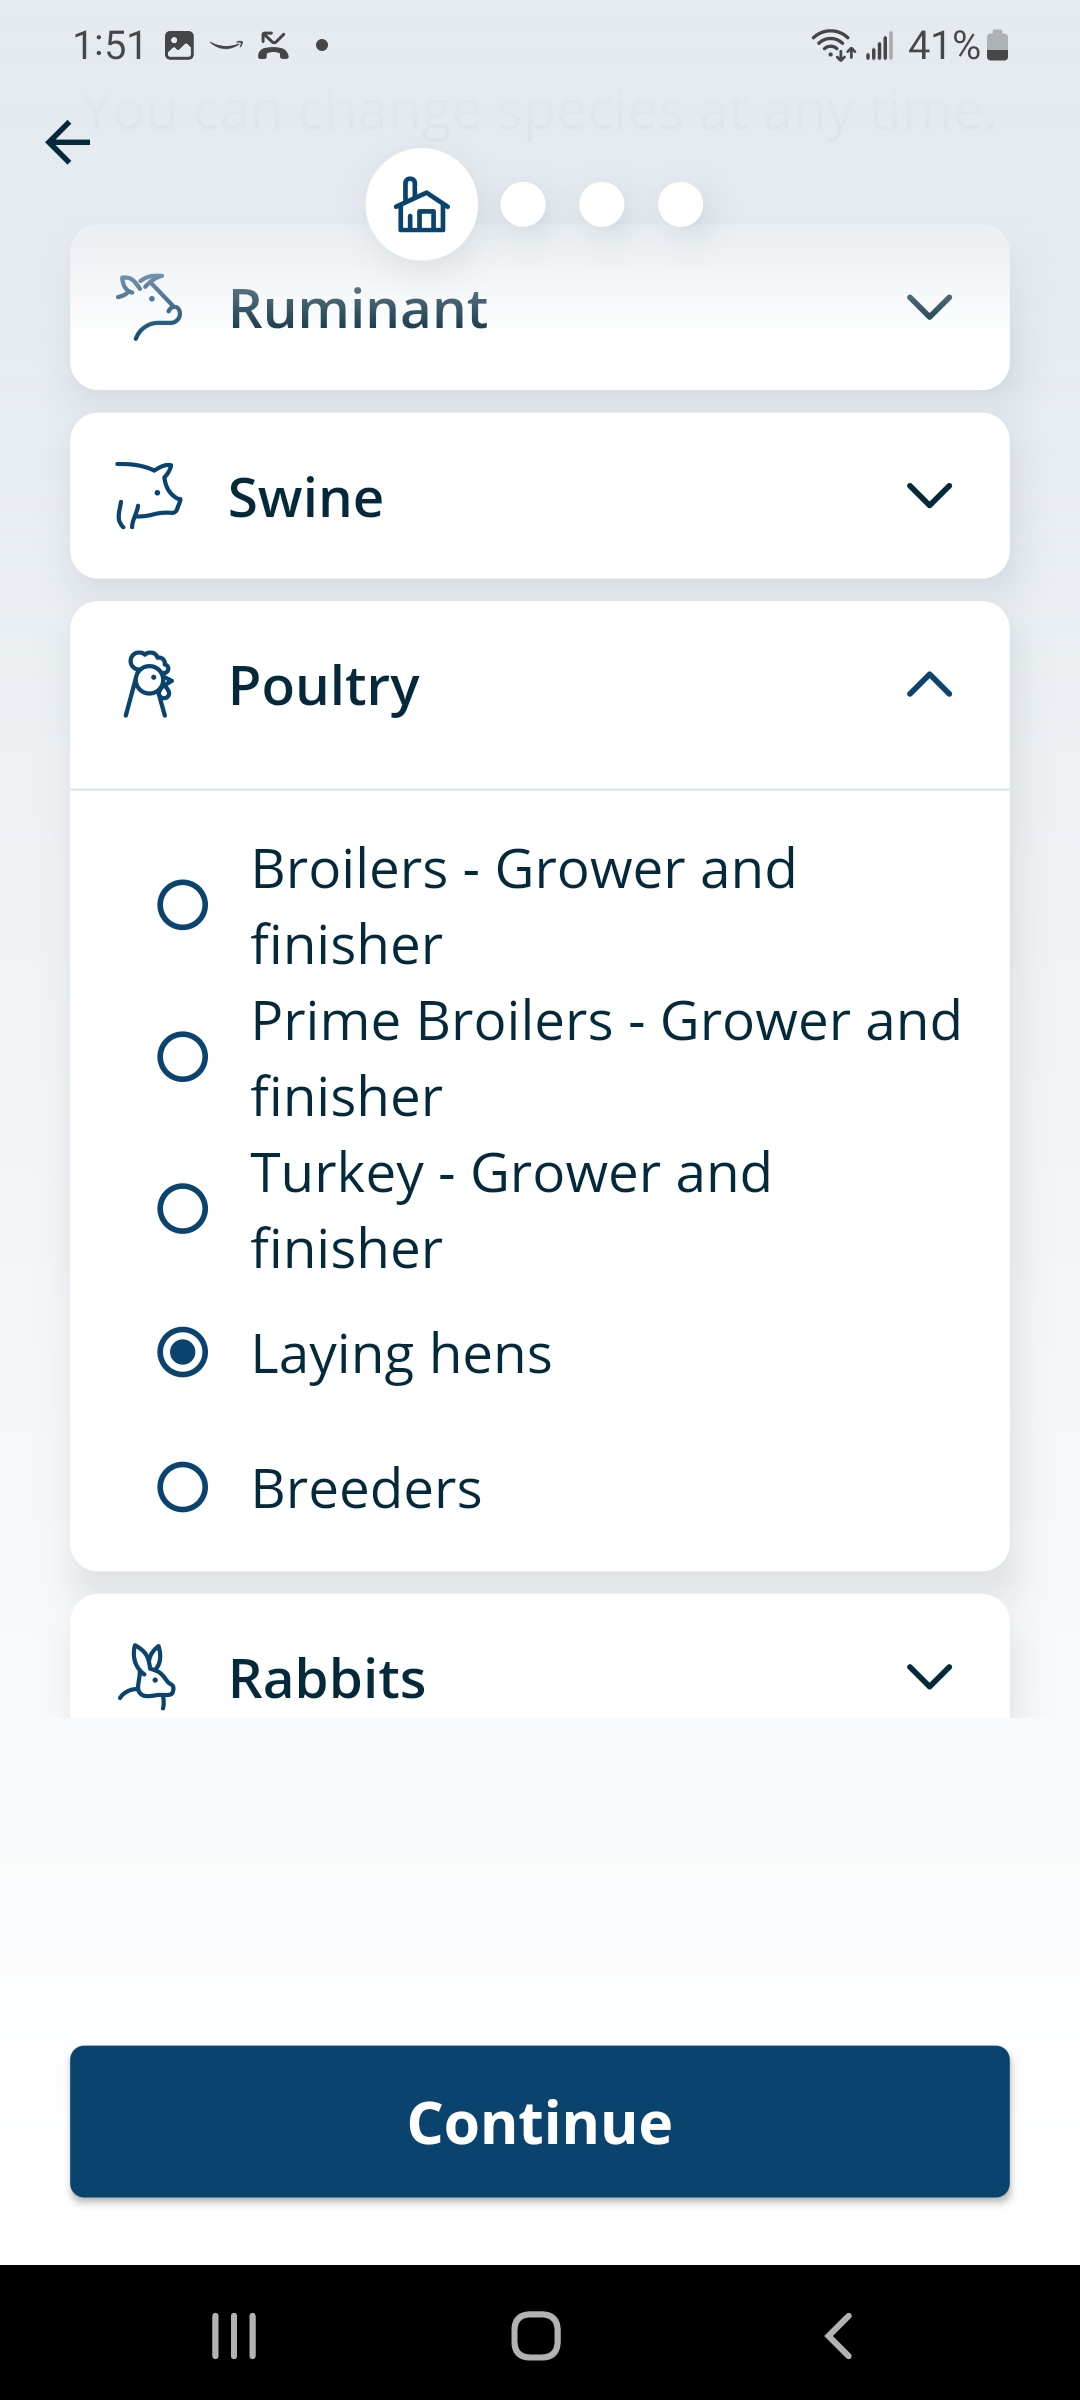Tap the back arrow at top left

tap(68, 142)
